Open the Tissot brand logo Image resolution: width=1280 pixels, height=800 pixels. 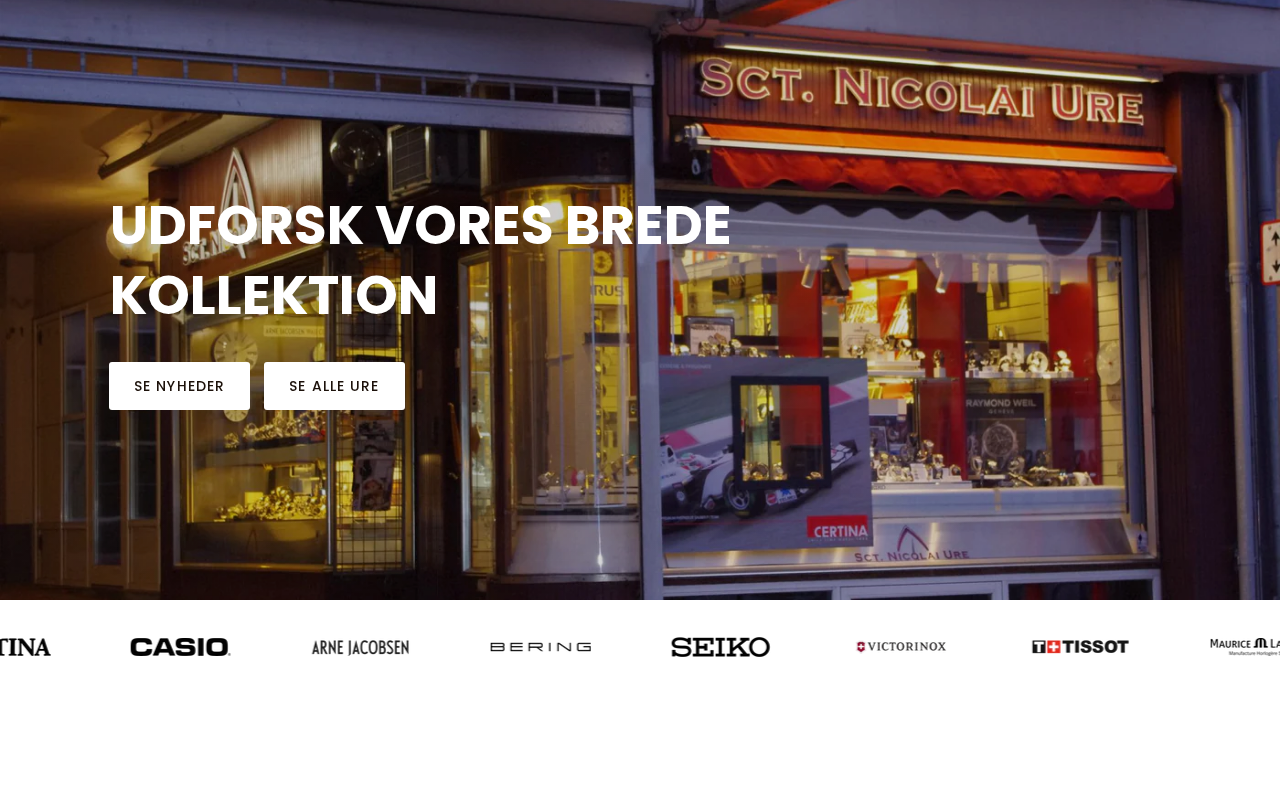point(1080,647)
